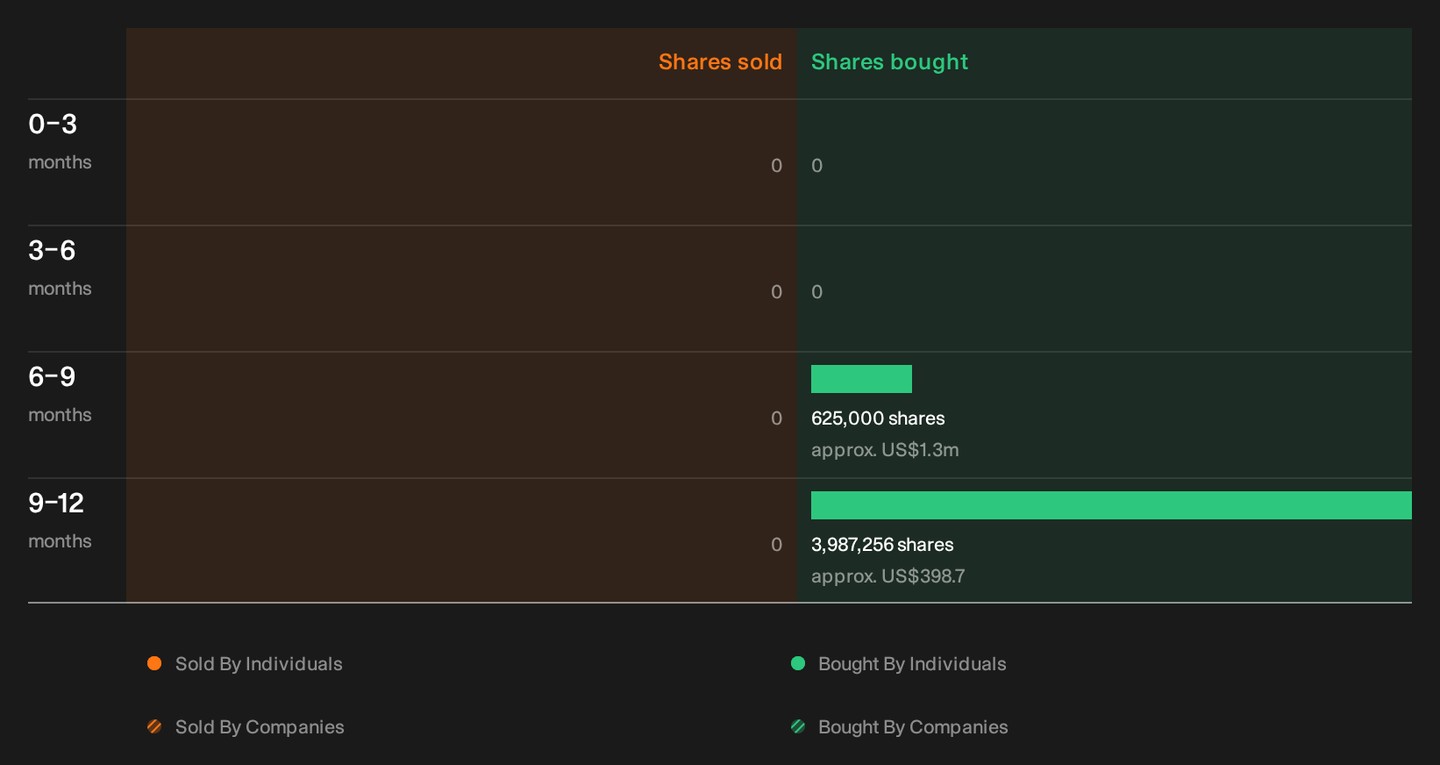Click the 3,987,256 shares text

pyautogui.click(x=882, y=544)
